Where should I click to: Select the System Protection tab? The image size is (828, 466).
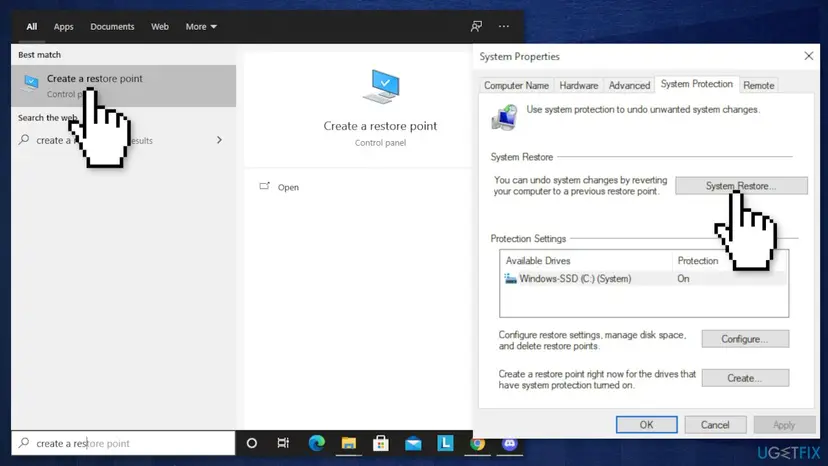click(697, 84)
